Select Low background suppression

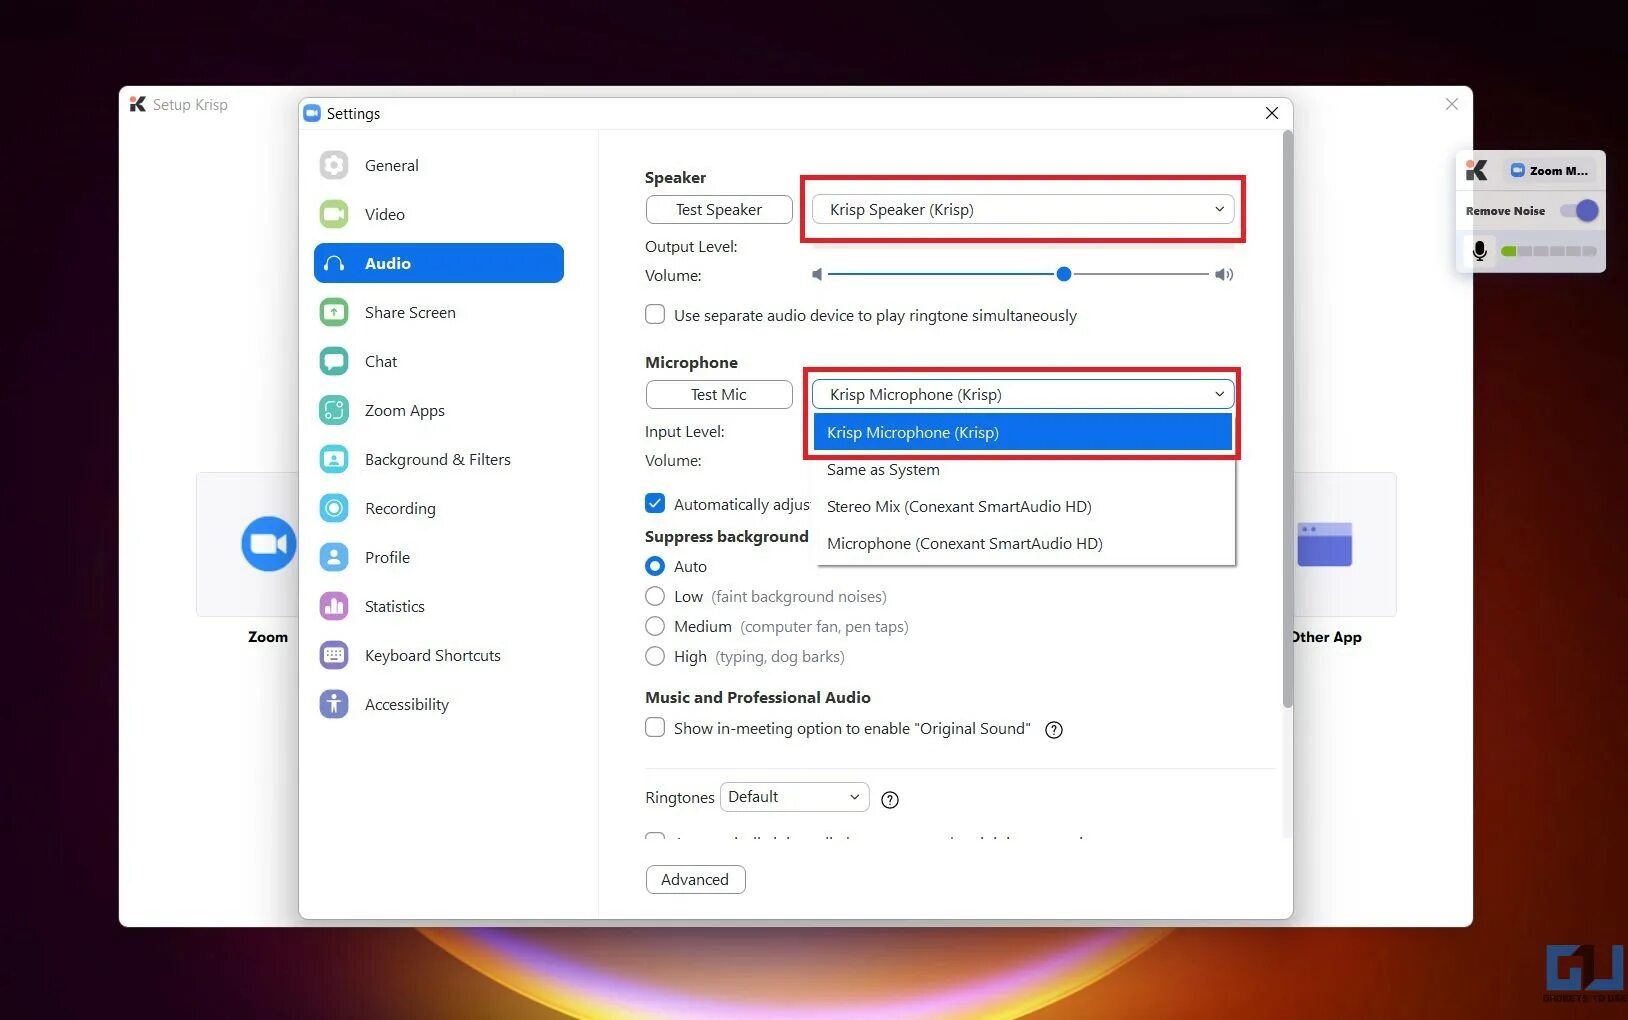click(655, 596)
